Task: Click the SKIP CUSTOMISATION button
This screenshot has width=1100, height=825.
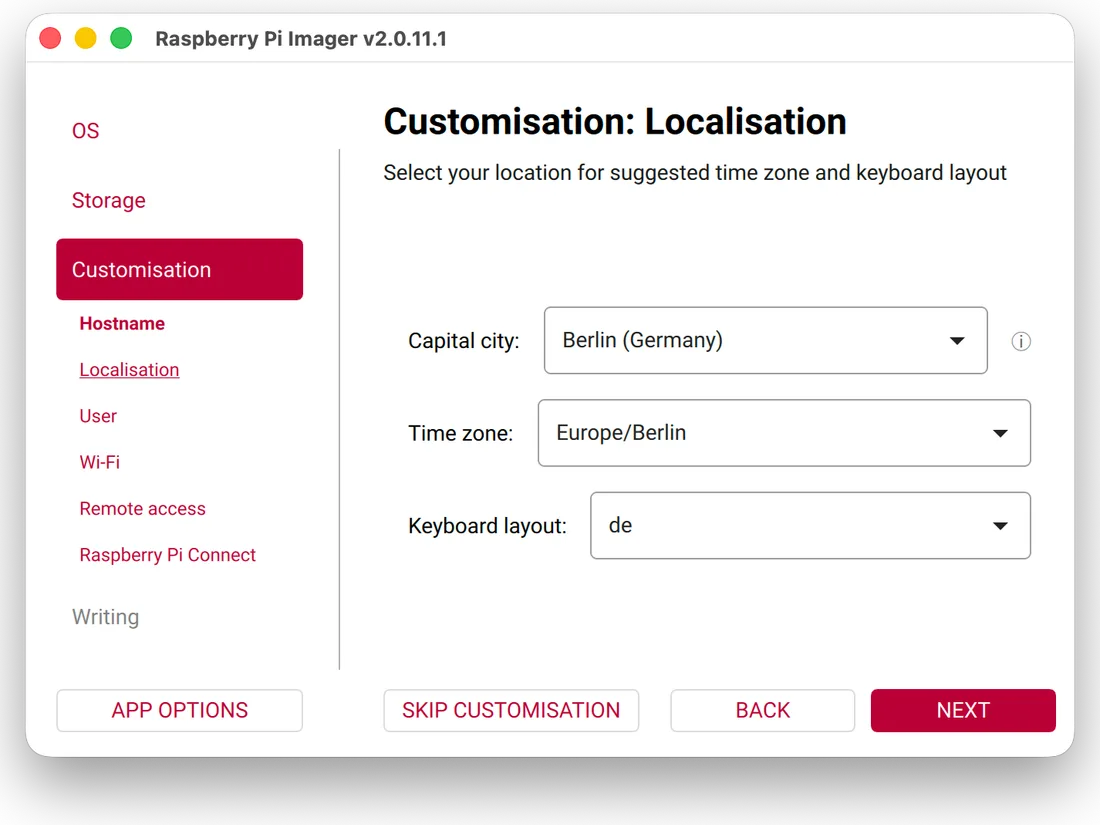Action: point(511,711)
